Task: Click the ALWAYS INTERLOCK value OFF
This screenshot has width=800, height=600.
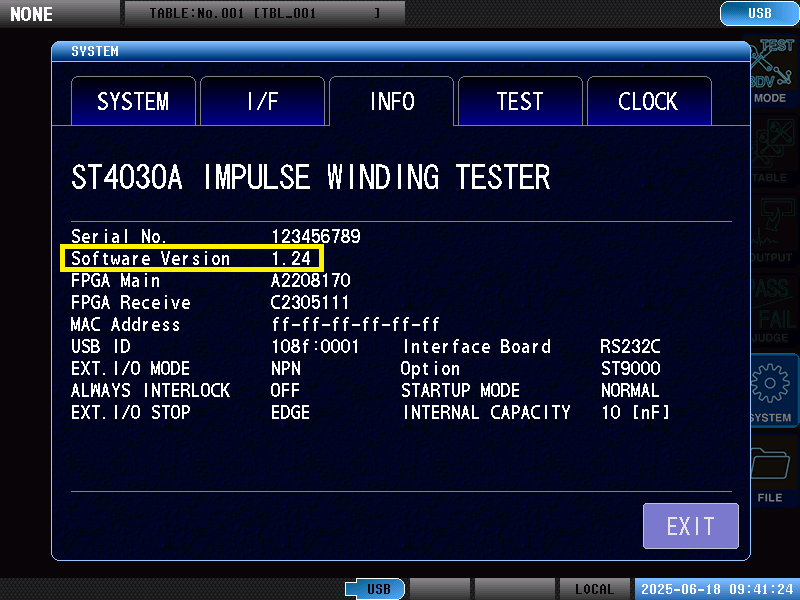Action: tap(285, 390)
